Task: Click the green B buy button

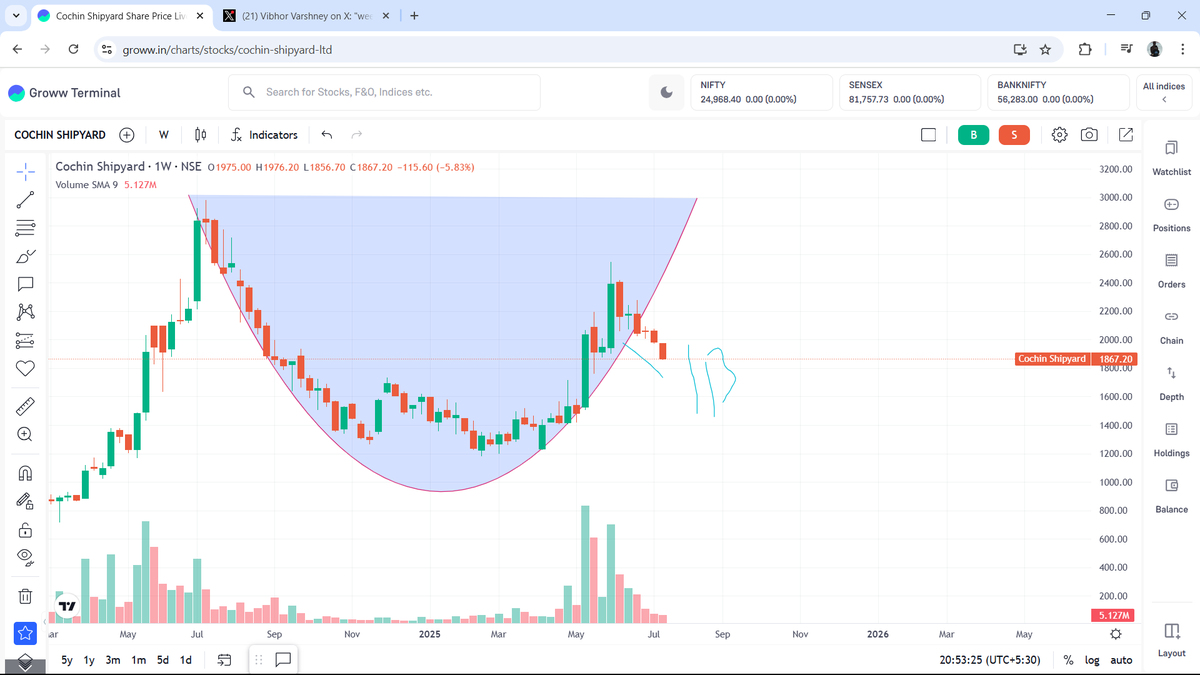Action: coord(973,135)
